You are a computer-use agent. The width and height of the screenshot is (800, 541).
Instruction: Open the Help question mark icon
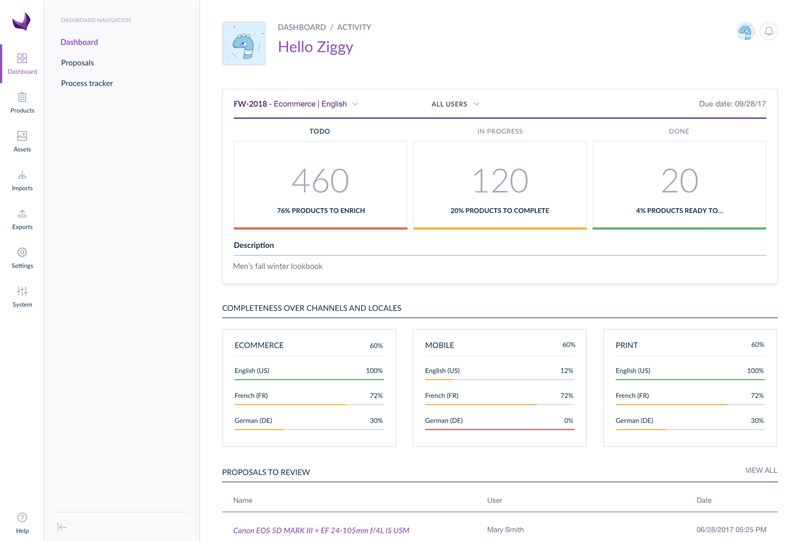tap(22, 522)
